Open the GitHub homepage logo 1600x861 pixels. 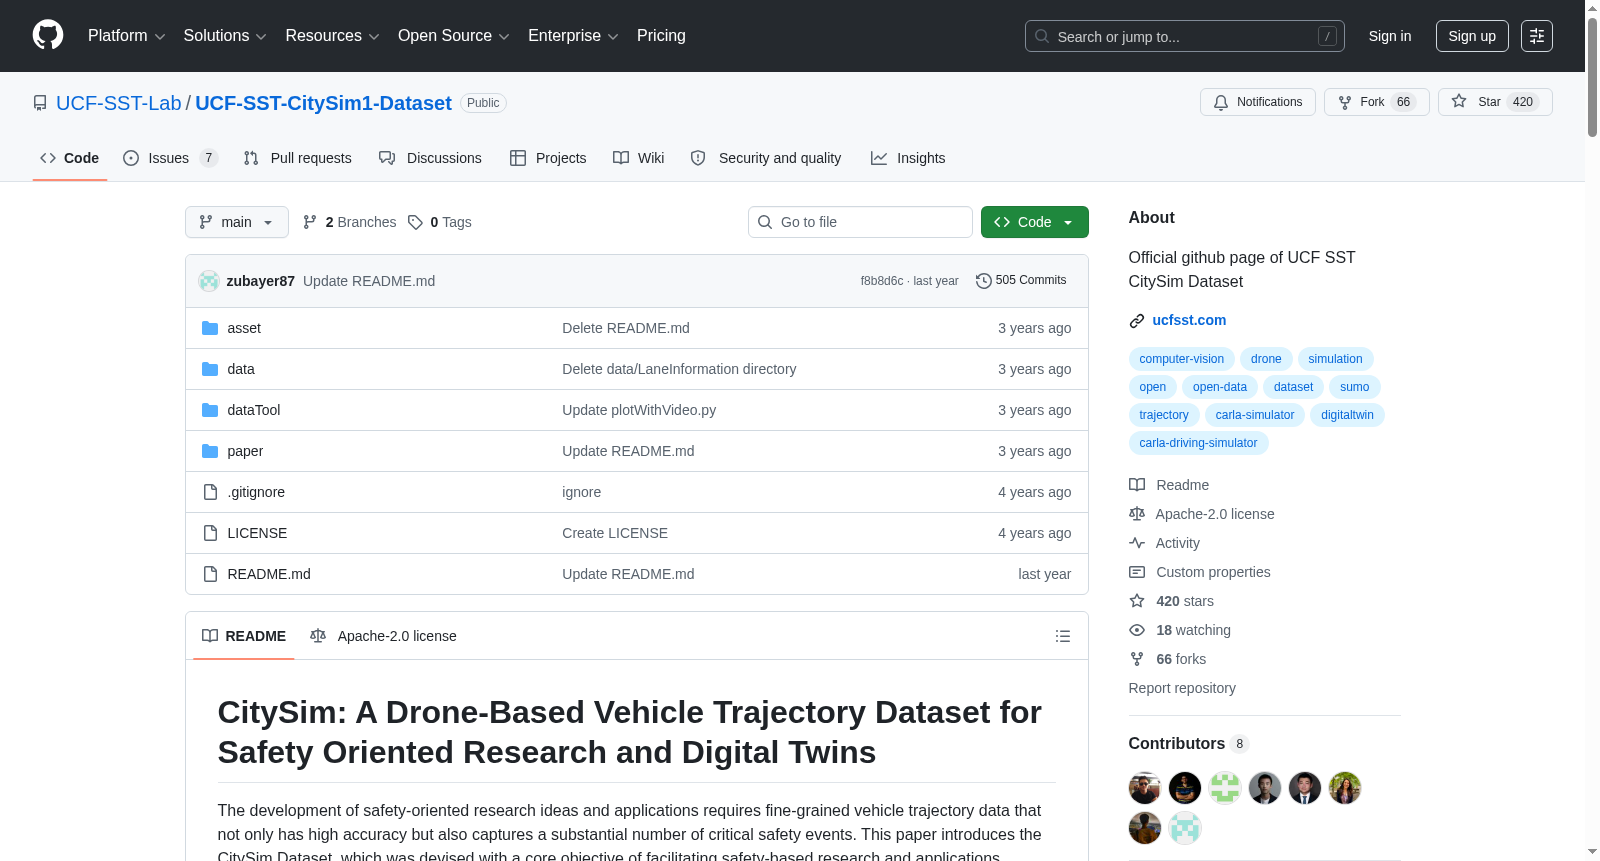(x=48, y=36)
